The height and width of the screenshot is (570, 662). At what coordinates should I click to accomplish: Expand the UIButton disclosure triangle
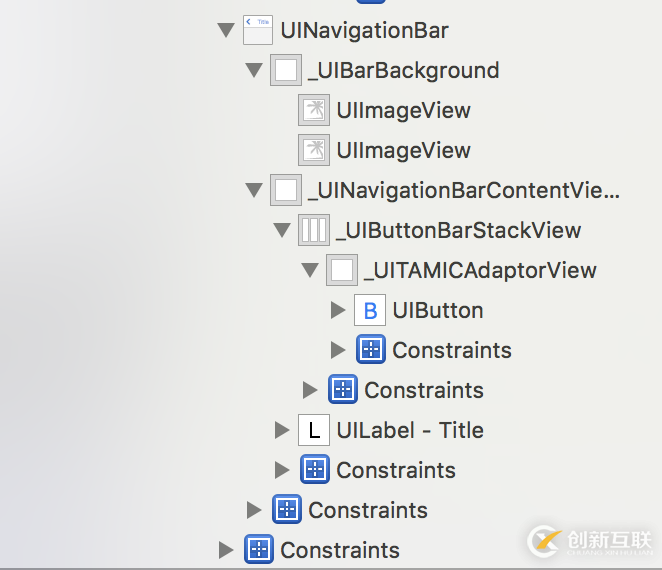tap(338, 310)
